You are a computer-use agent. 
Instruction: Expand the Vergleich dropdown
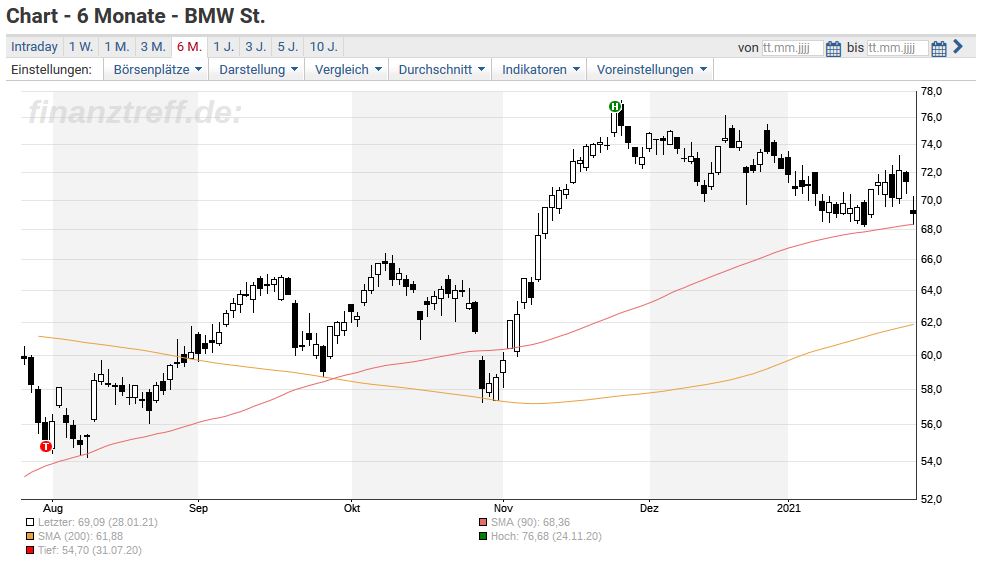tap(348, 70)
